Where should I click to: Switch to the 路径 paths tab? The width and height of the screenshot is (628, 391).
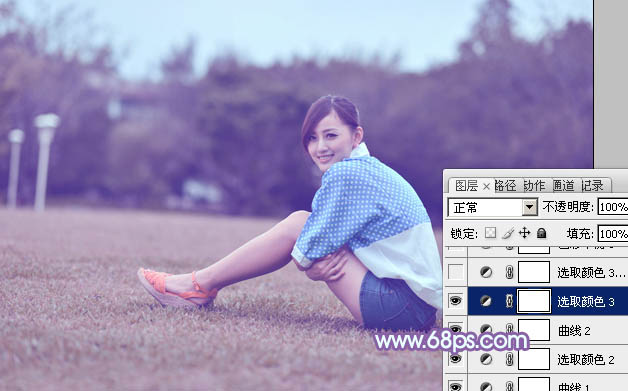[x=505, y=185]
